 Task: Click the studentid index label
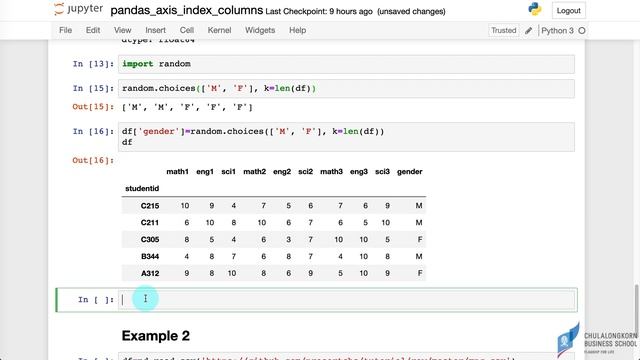142,189
